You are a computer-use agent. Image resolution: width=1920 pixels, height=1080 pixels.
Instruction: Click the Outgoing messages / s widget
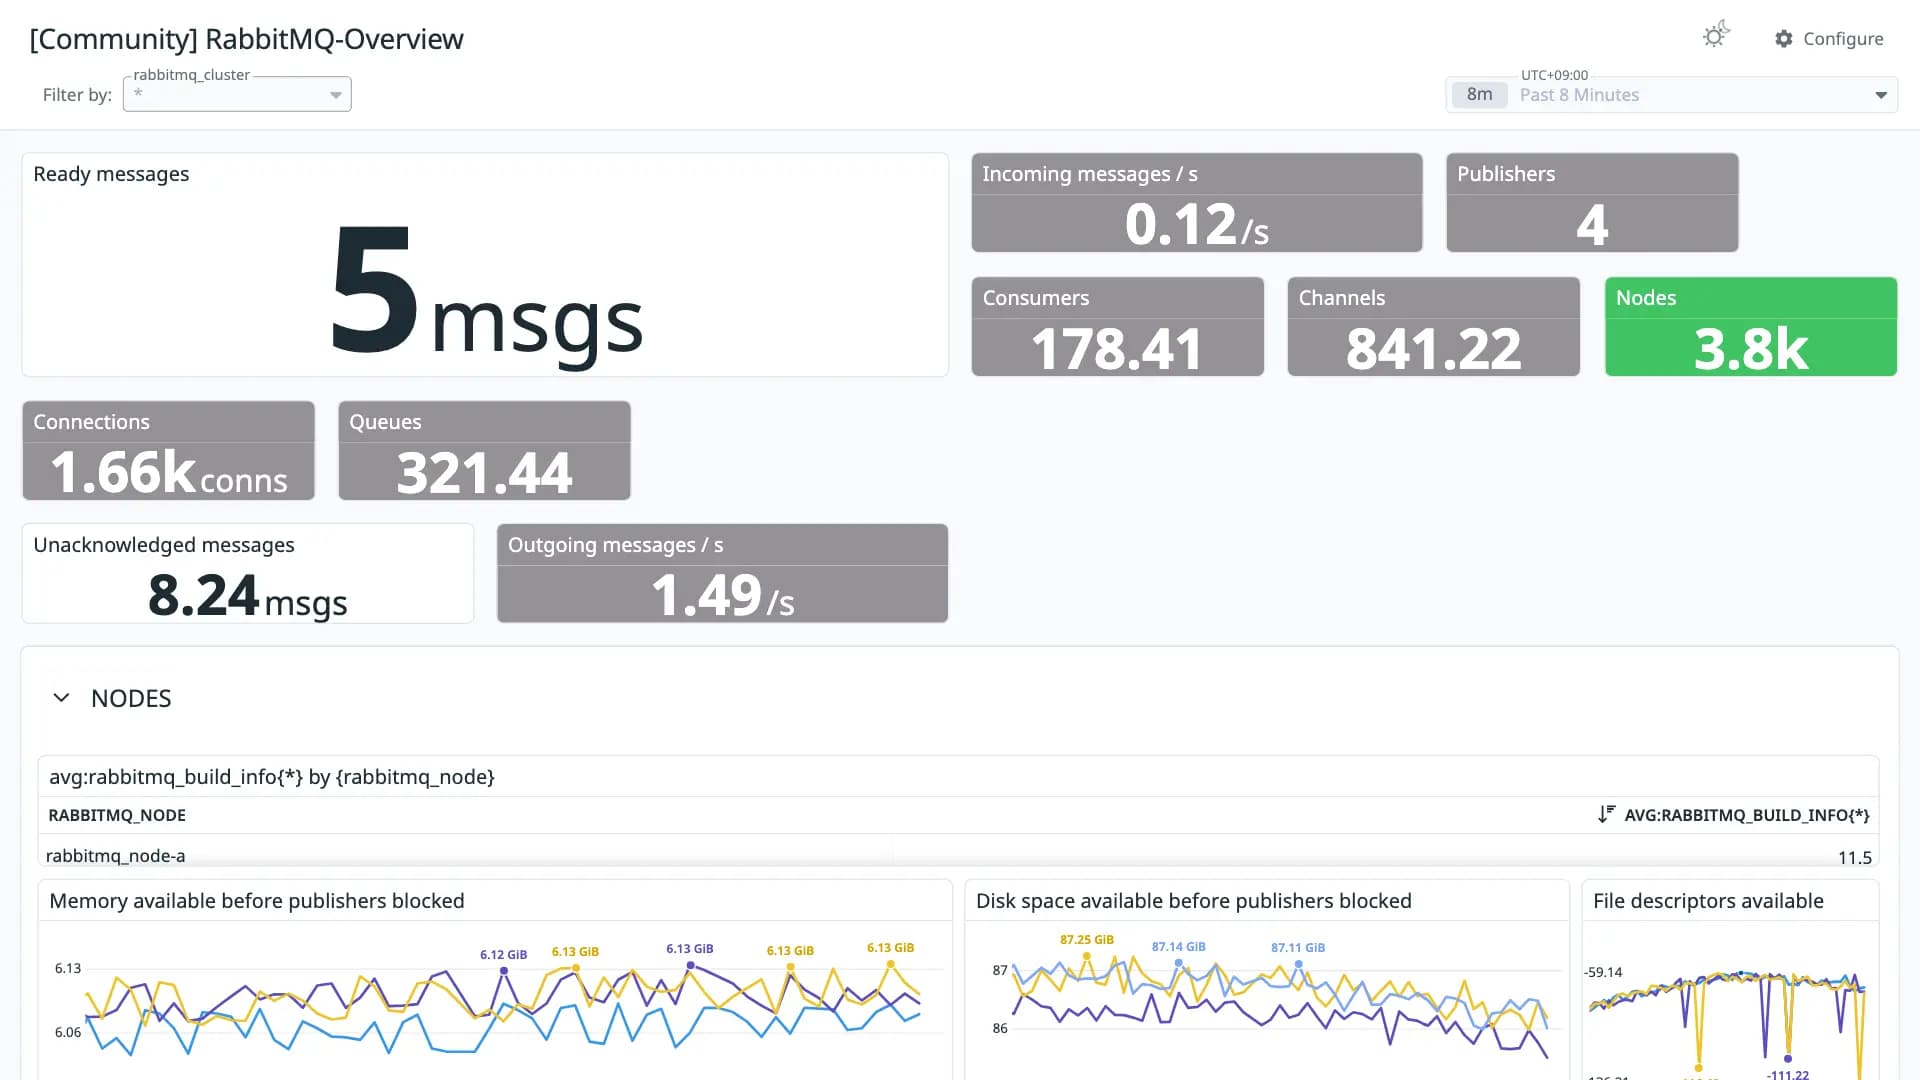click(723, 574)
